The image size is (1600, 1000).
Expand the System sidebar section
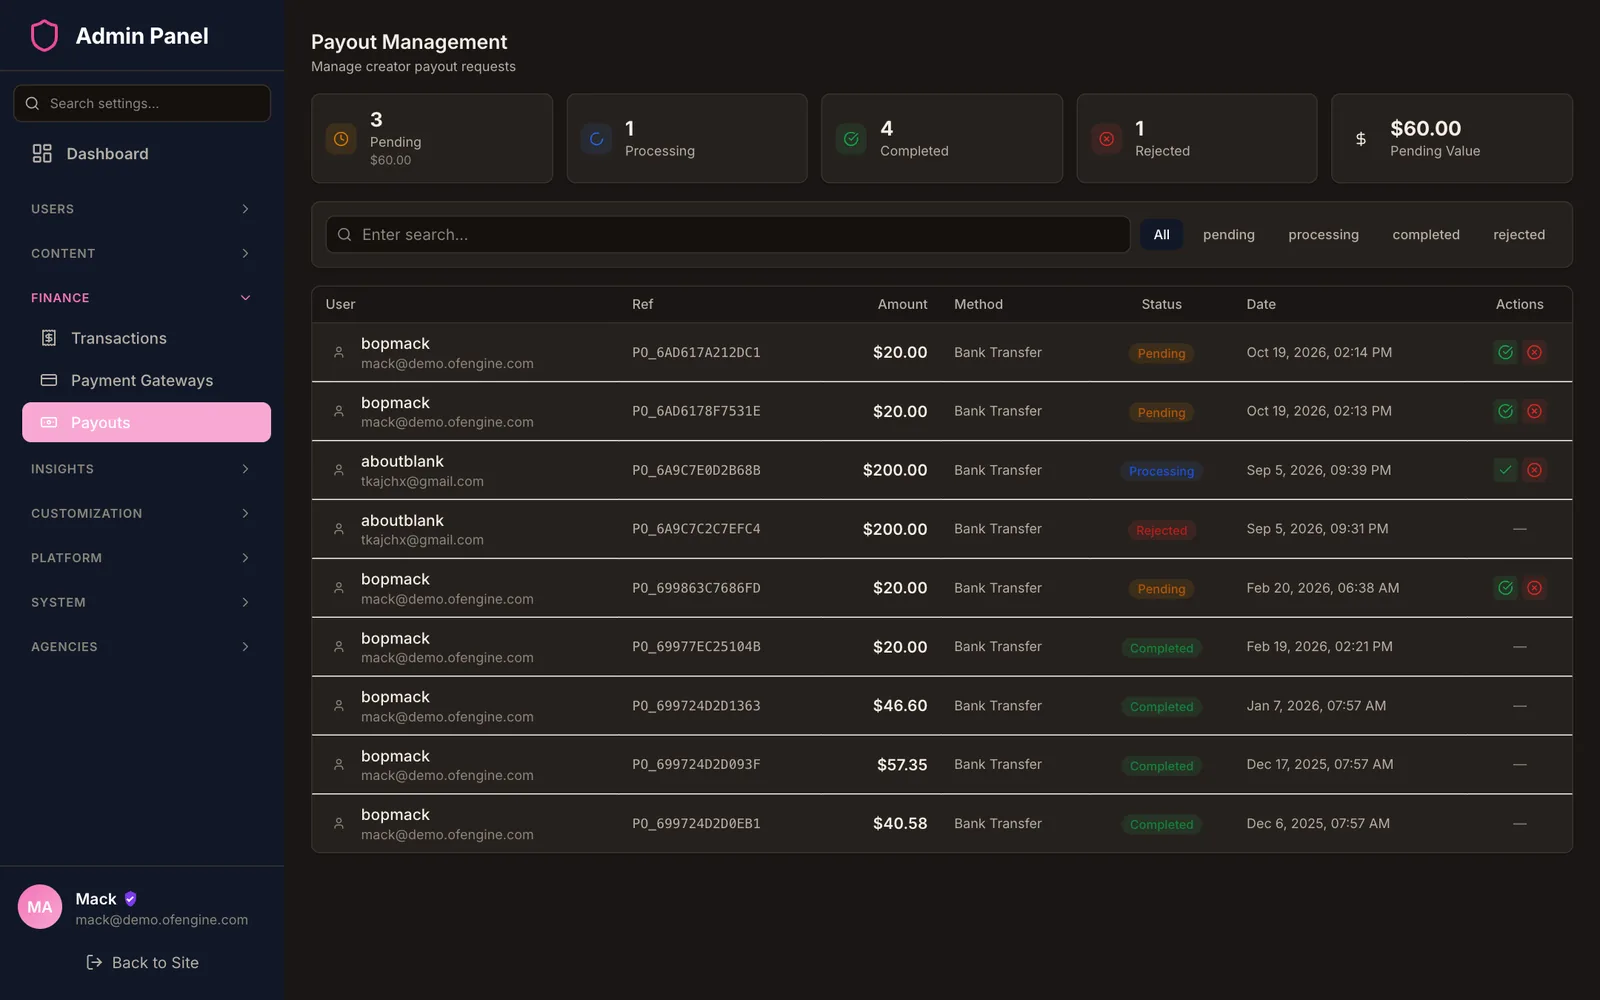pyautogui.click(x=141, y=602)
